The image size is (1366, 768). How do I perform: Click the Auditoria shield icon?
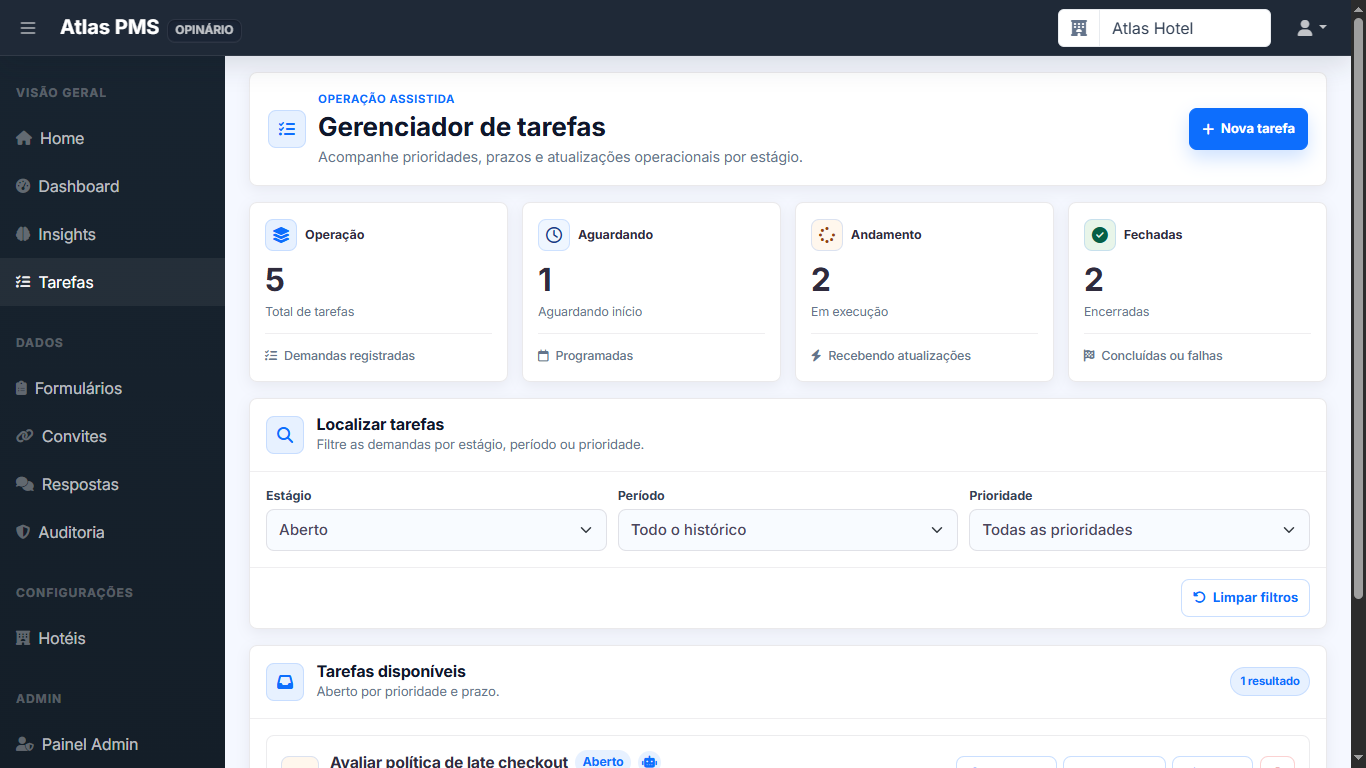(24, 532)
